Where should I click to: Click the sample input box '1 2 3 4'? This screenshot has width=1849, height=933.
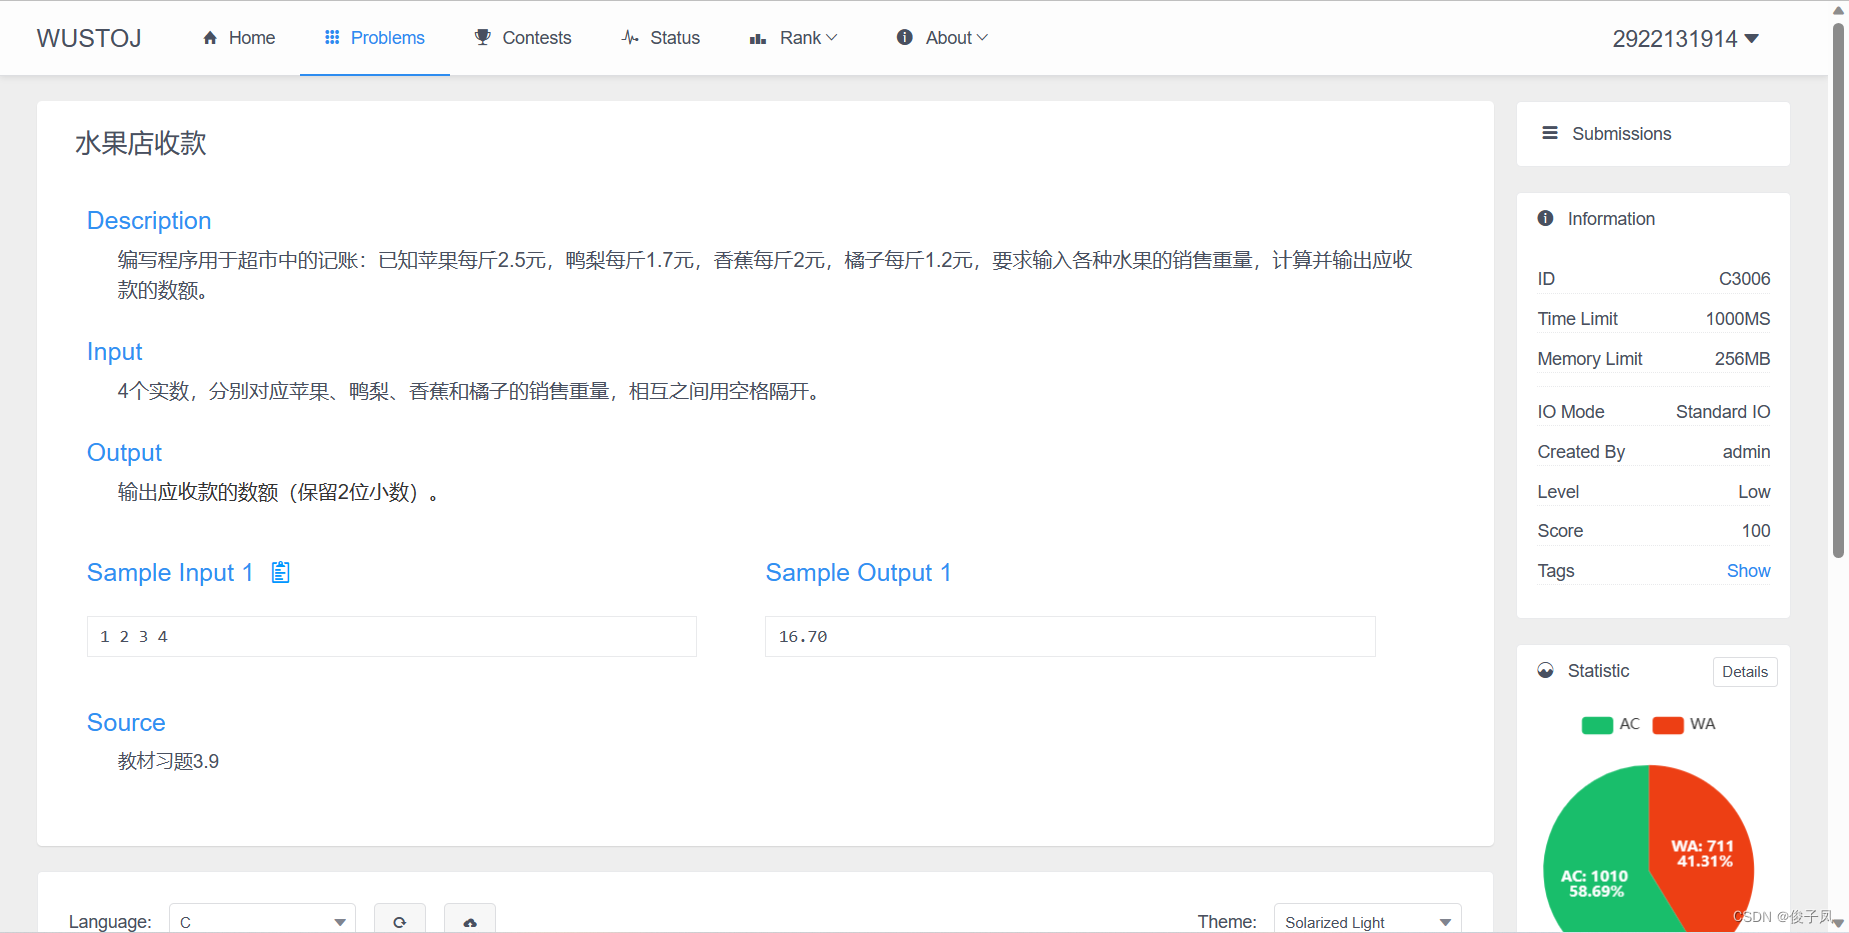pyautogui.click(x=392, y=637)
